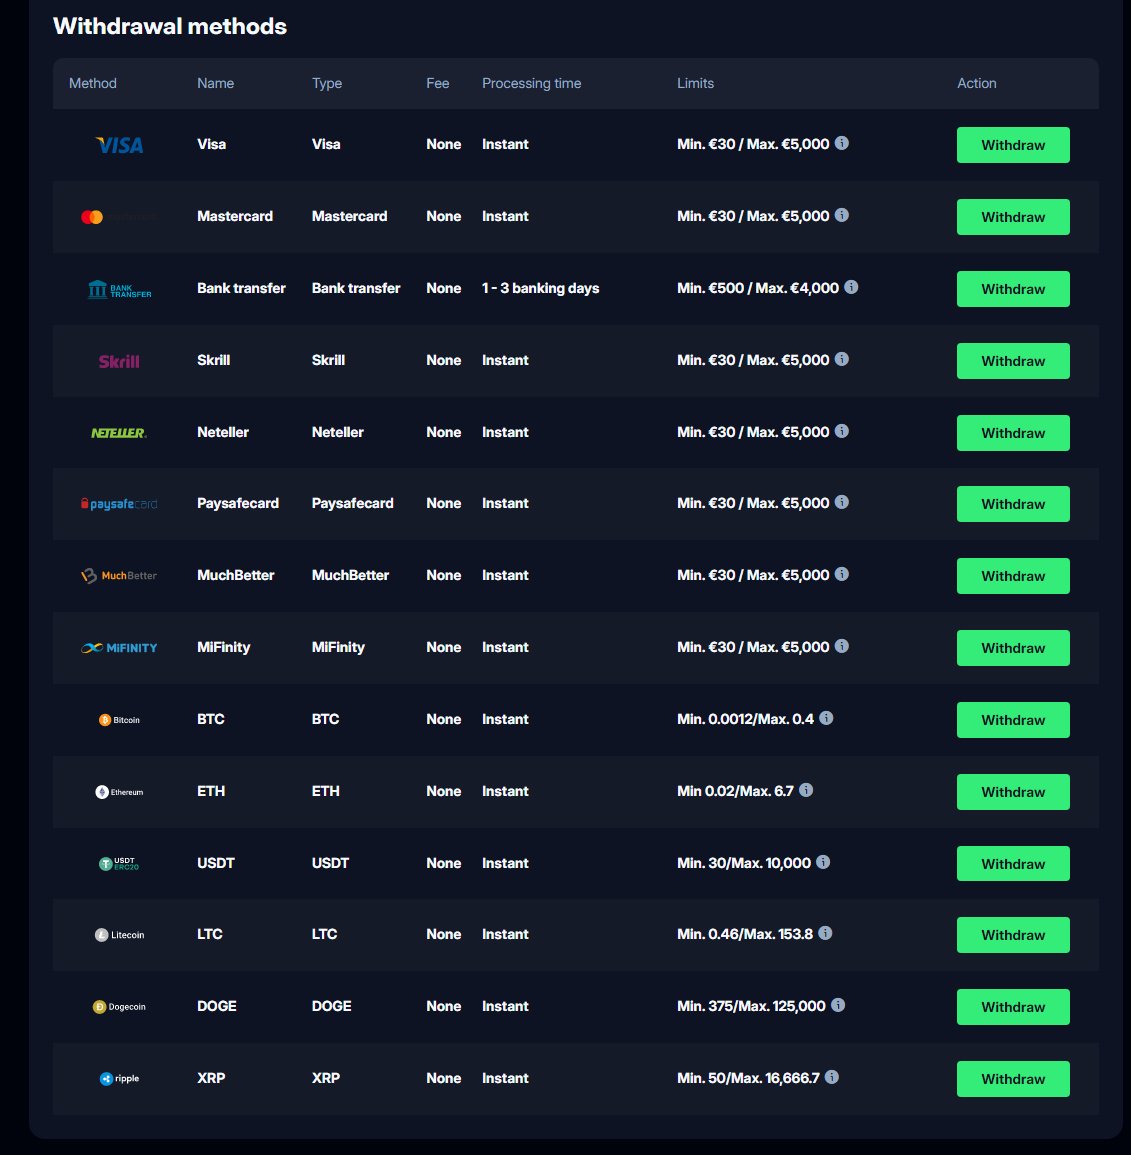The width and height of the screenshot is (1131, 1155).
Task: Click the Processing time column header
Action: 531,83
